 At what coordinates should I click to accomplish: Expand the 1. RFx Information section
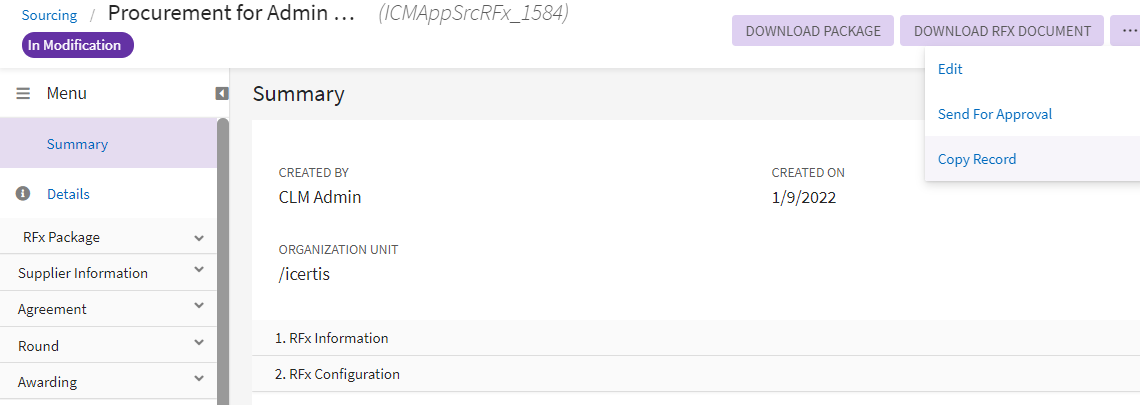tap(332, 338)
